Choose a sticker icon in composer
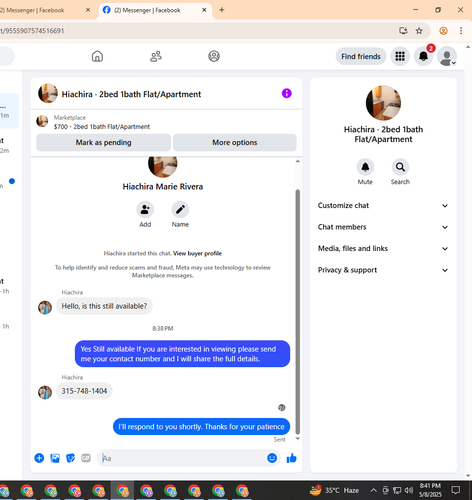 [70, 458]
